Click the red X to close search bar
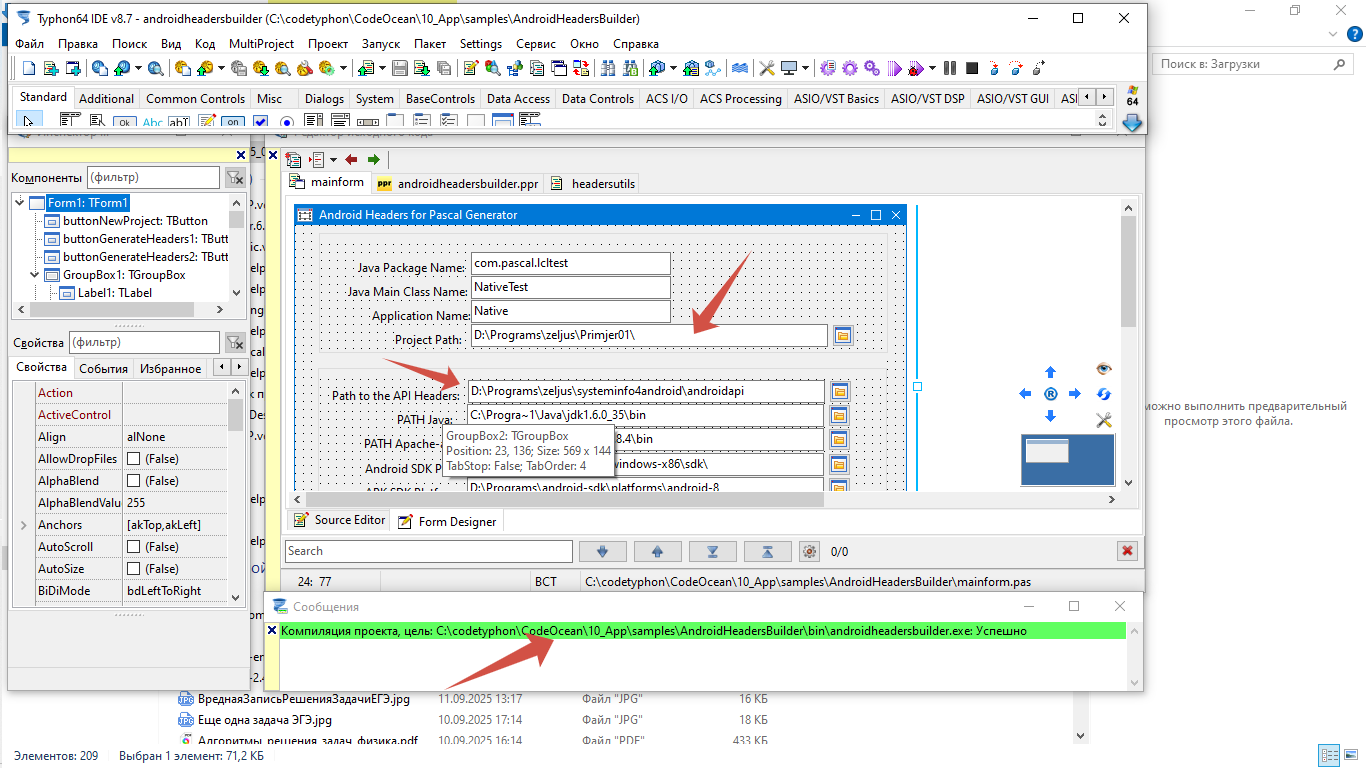This screenshot has width=1366, height=768. [1128, 551]
